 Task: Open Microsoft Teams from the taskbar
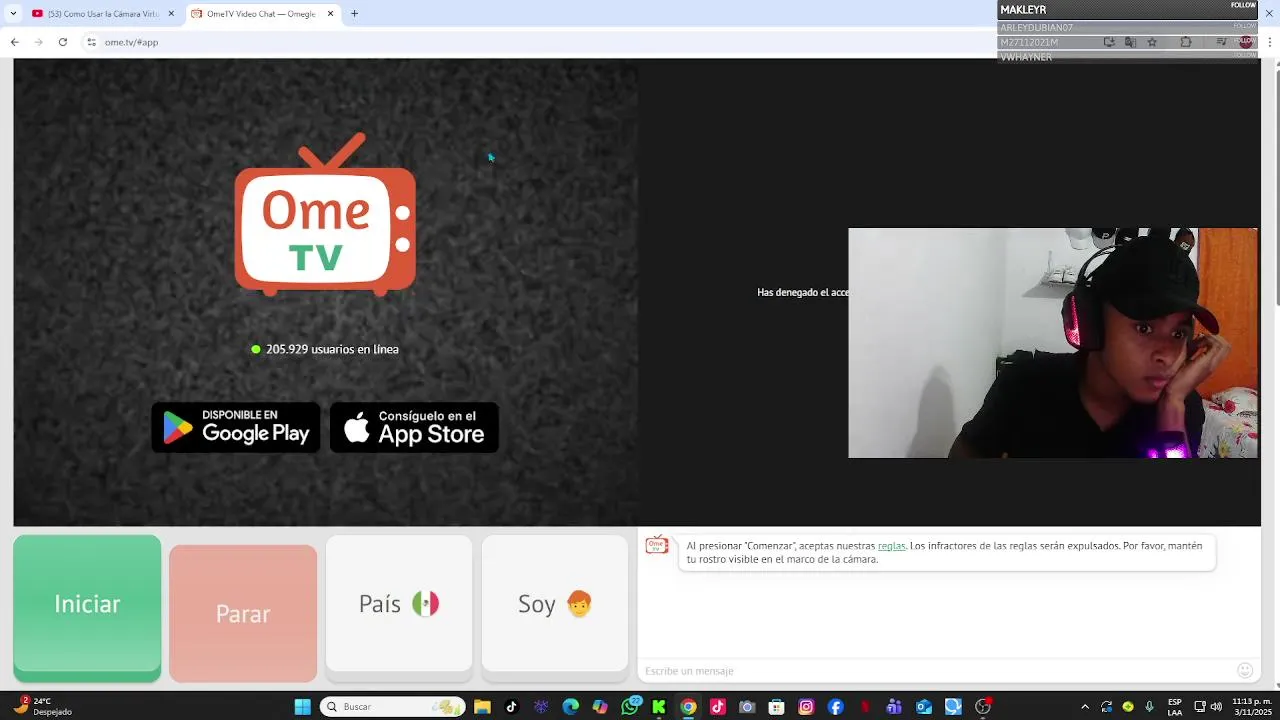click(894, 707)
